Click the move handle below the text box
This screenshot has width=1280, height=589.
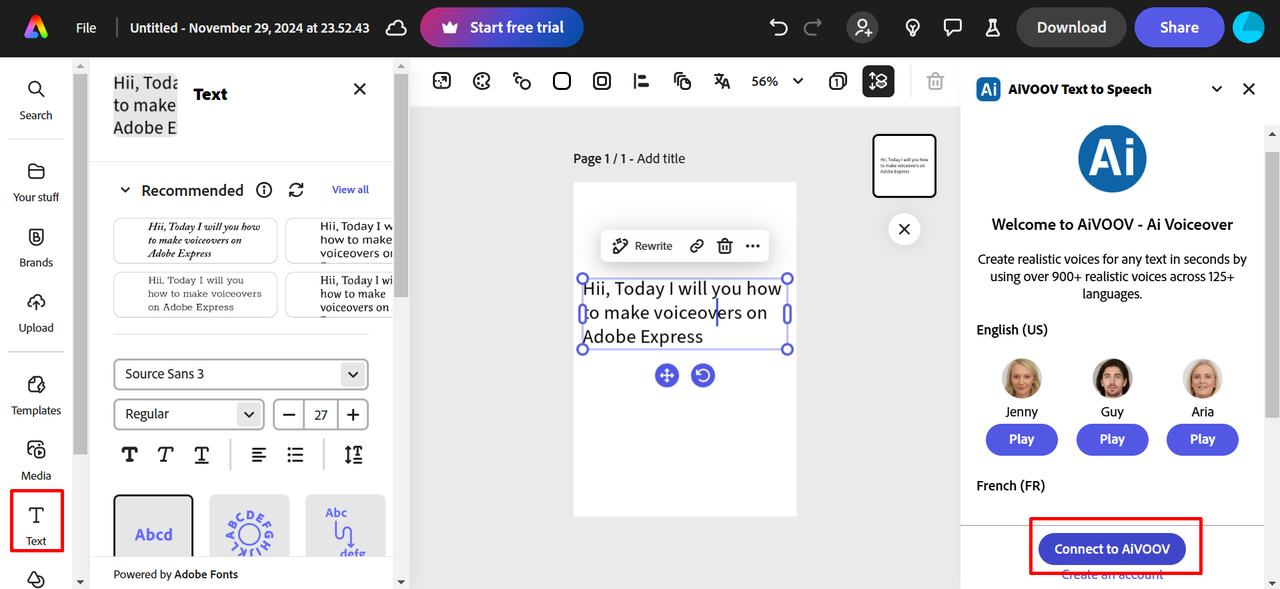(667, 376)
